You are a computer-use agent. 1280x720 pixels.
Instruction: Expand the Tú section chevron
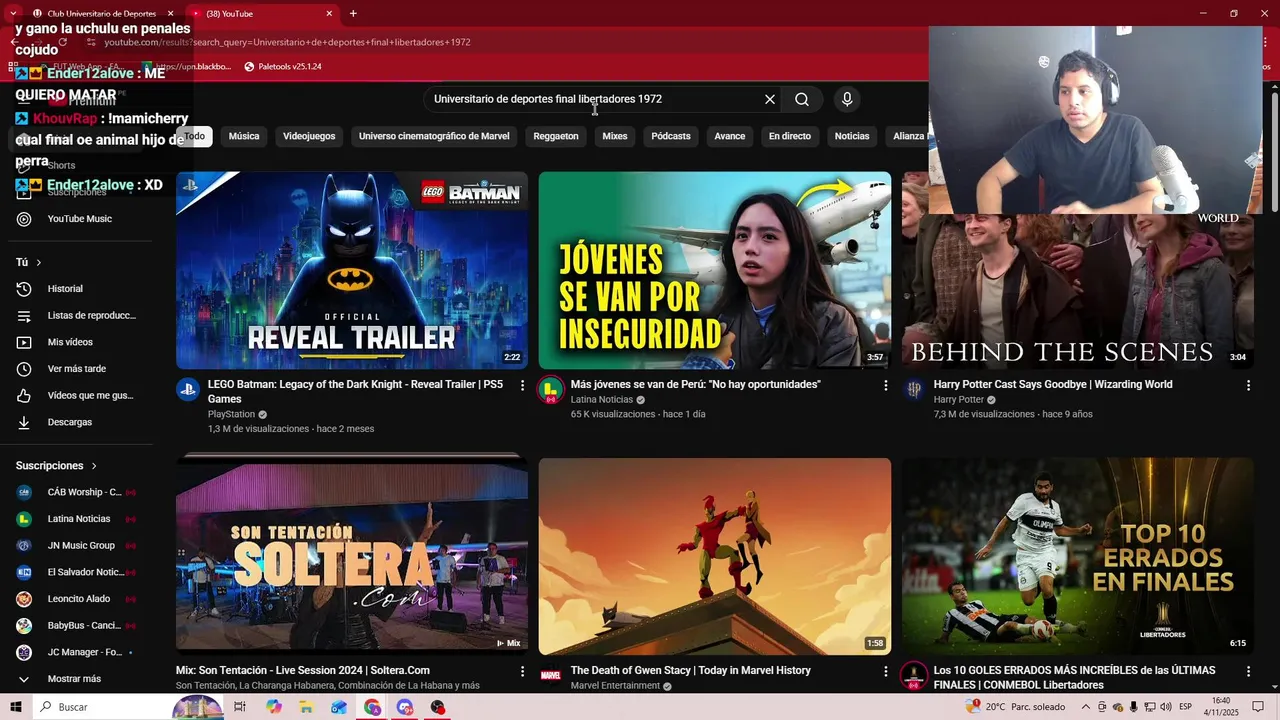[39, 263]
